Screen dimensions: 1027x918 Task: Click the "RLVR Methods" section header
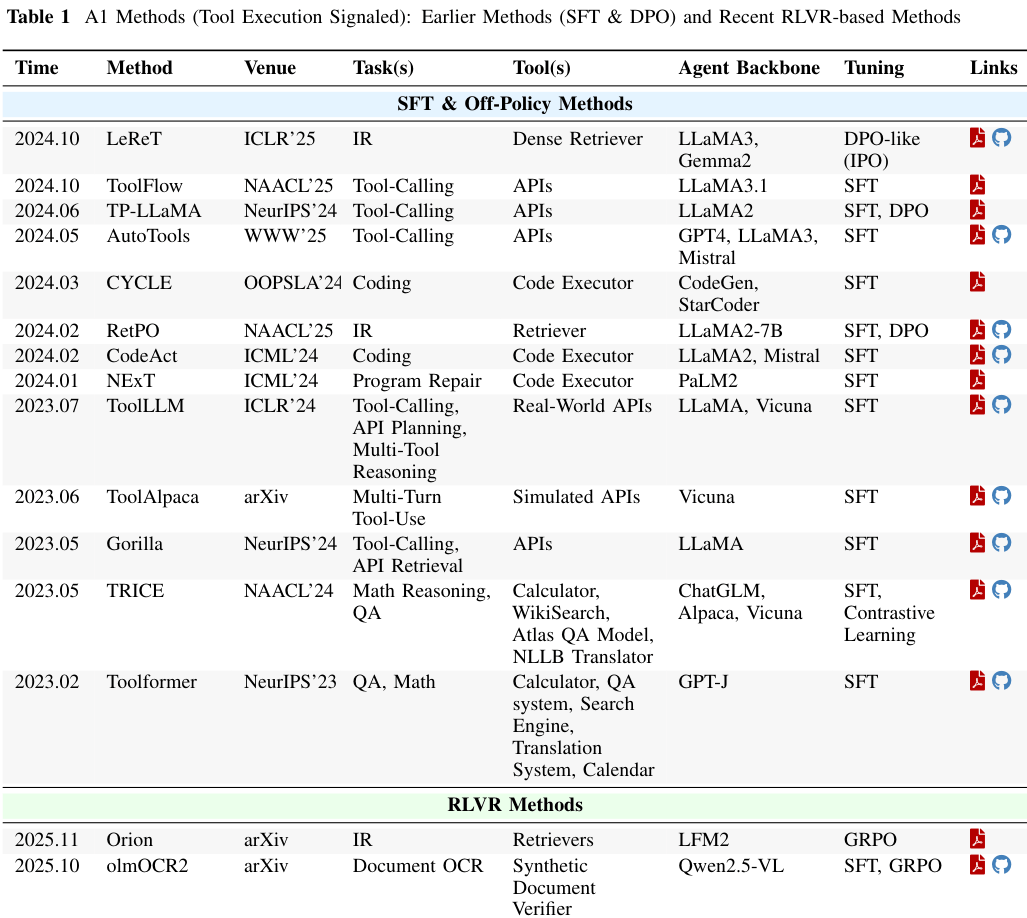pyautogui.click(x=514, y=805)
